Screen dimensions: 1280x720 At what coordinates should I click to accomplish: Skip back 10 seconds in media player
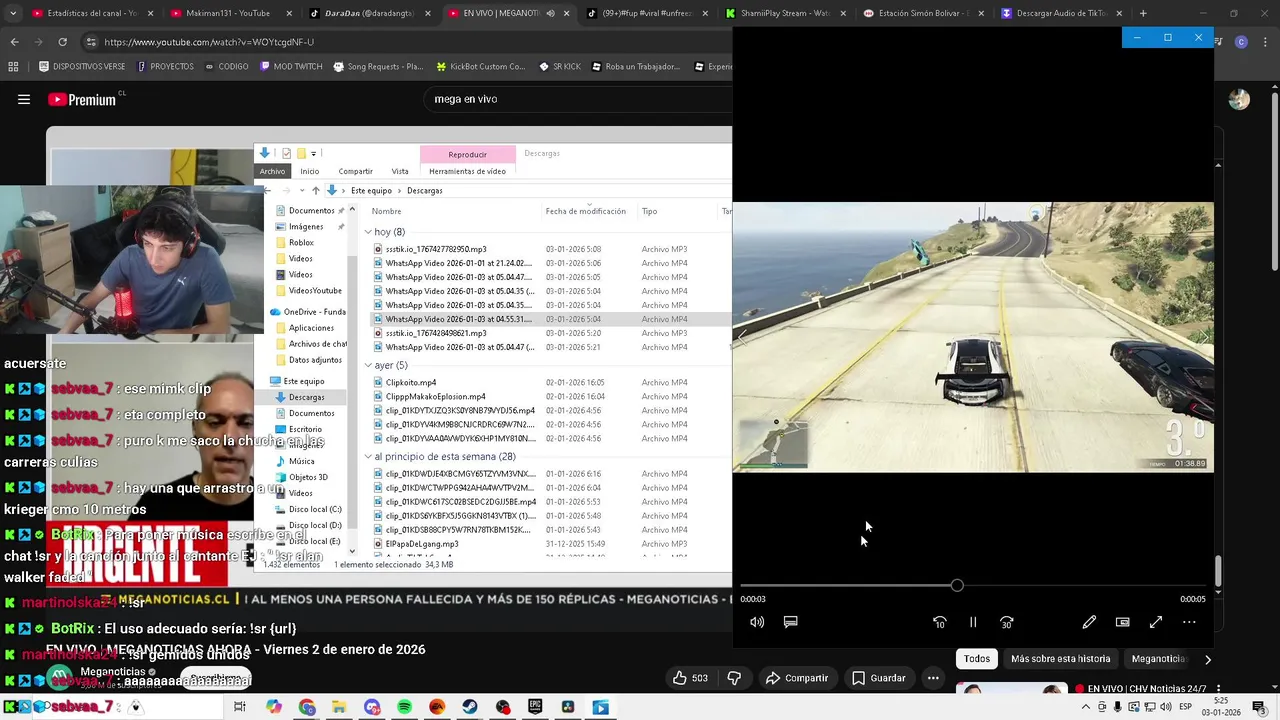[x=939, y=622]
